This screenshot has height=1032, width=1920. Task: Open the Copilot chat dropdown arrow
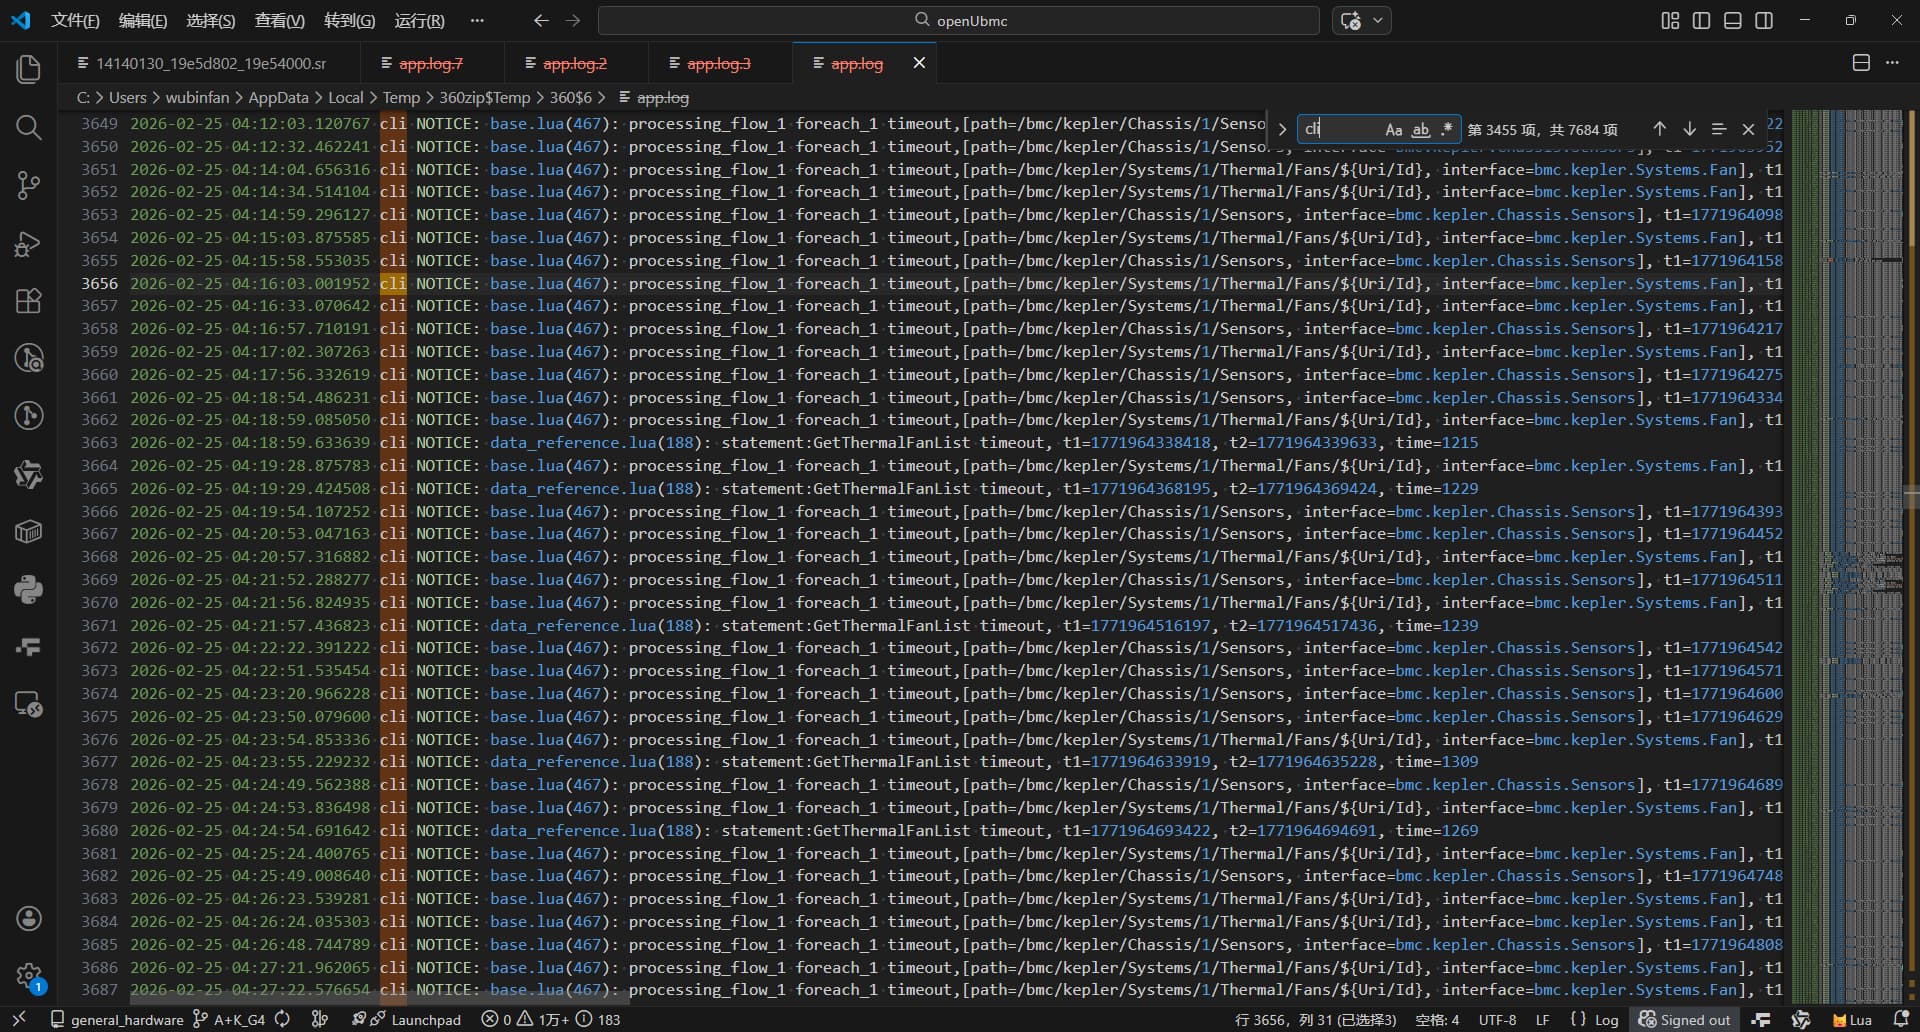(x=1379, y=21)
